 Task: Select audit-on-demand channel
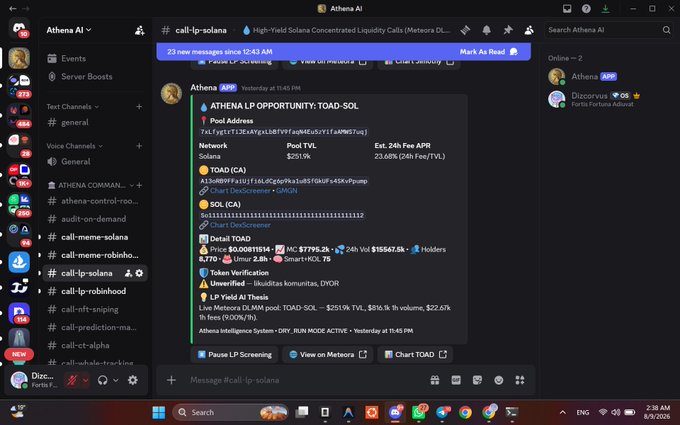pos(95,219)
